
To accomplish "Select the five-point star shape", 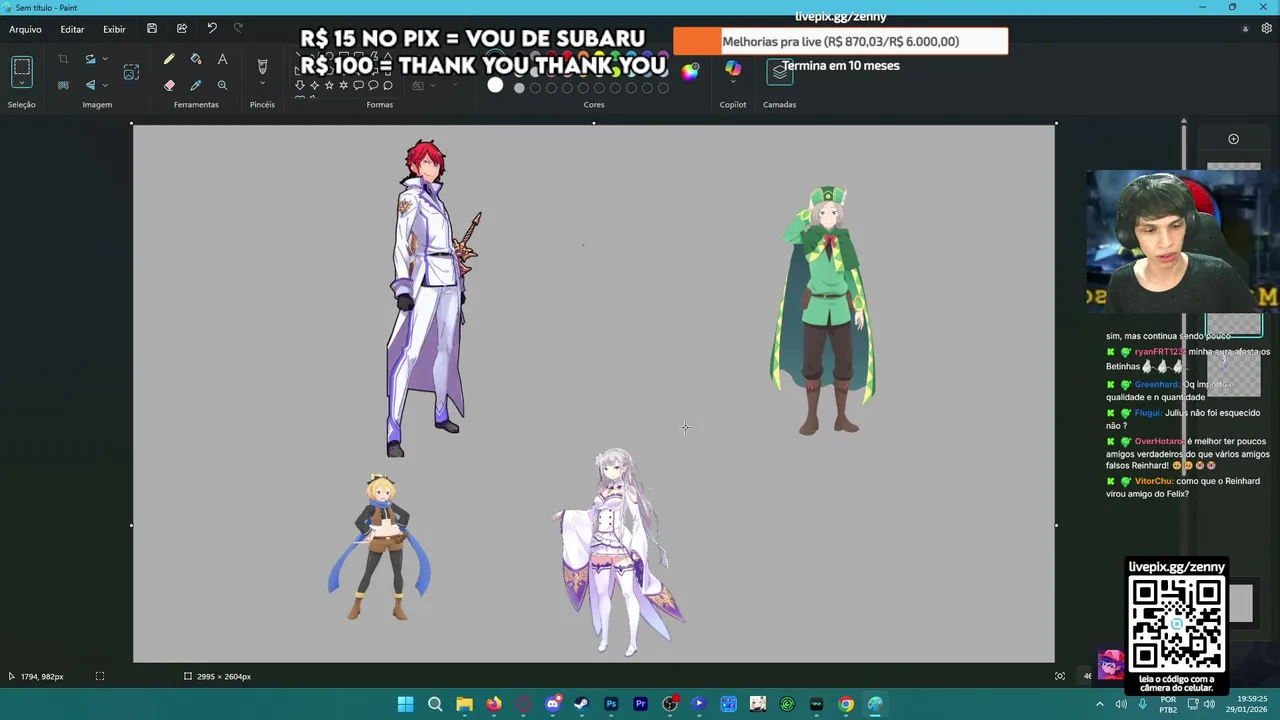I will (329, 86).
